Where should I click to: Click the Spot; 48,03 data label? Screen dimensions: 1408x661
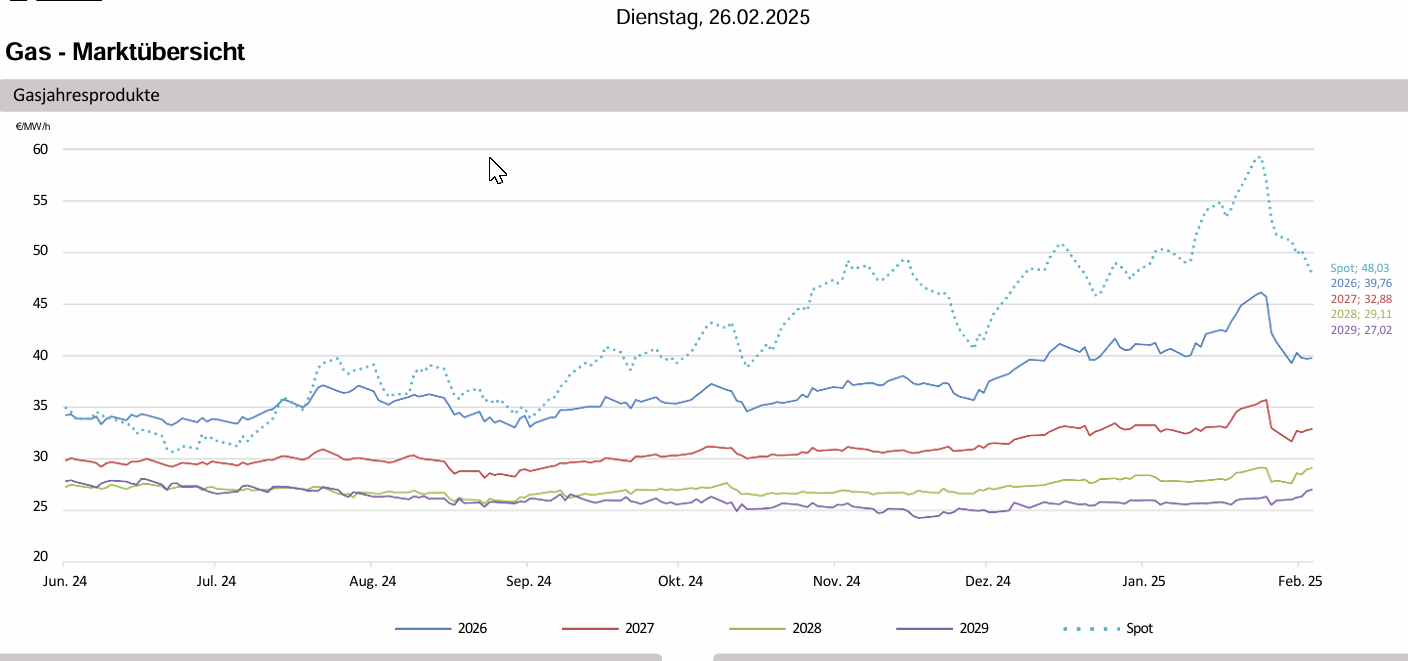[1359, 268]
